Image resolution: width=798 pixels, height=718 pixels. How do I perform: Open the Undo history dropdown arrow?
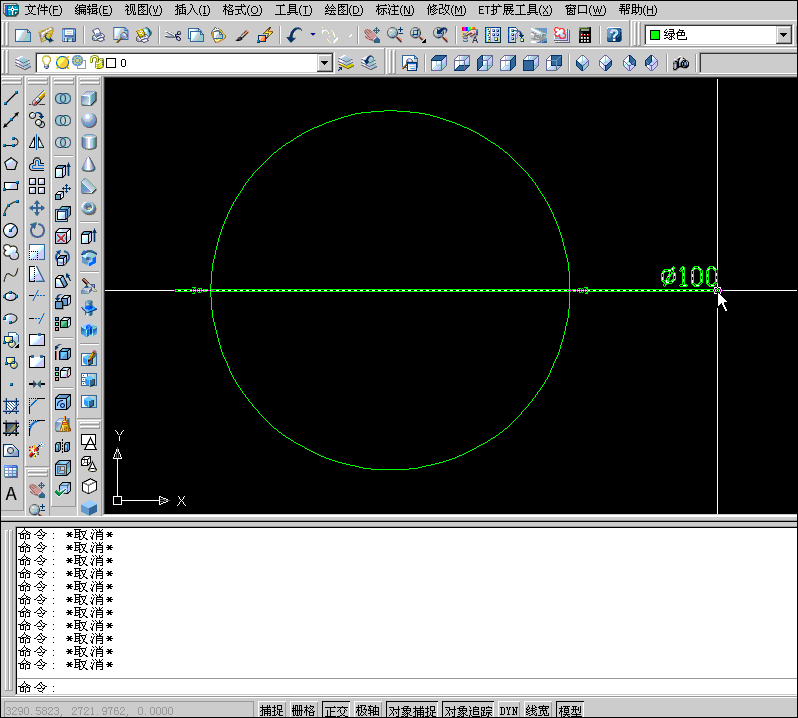click(x=312, y=35)
